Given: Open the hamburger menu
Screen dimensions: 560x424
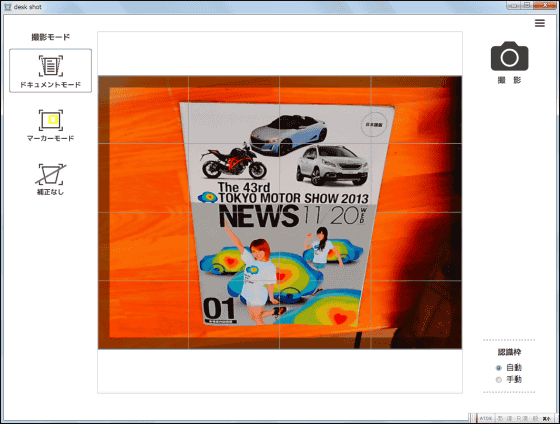Looking at the screenshot, I should point(540,23).
